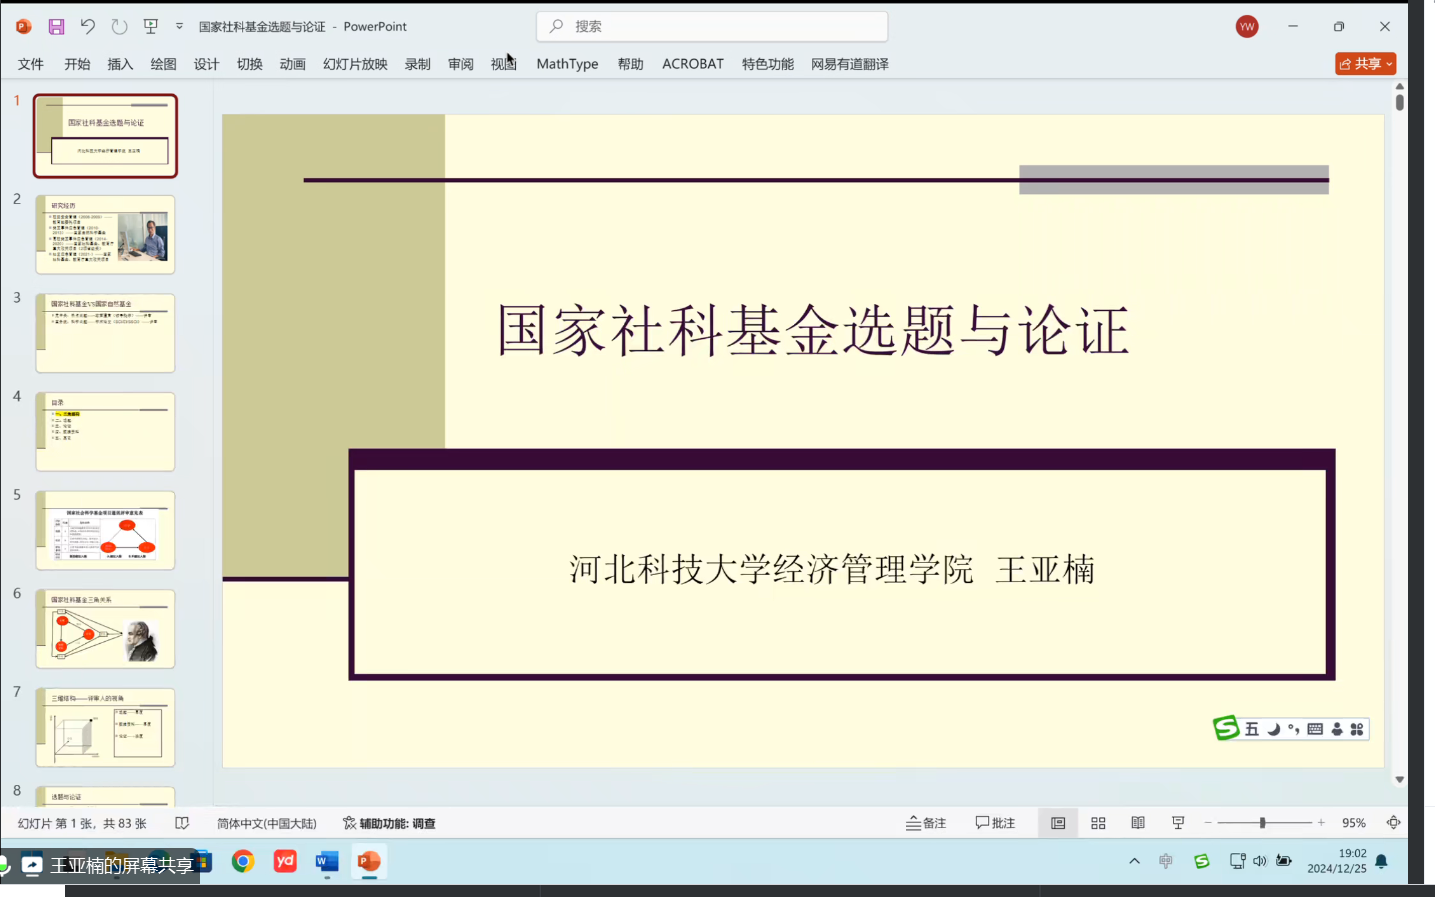This screenshot has height=897, width=1435.
Task: Toggle the 备注 notes pane
Action: [926, 823]
